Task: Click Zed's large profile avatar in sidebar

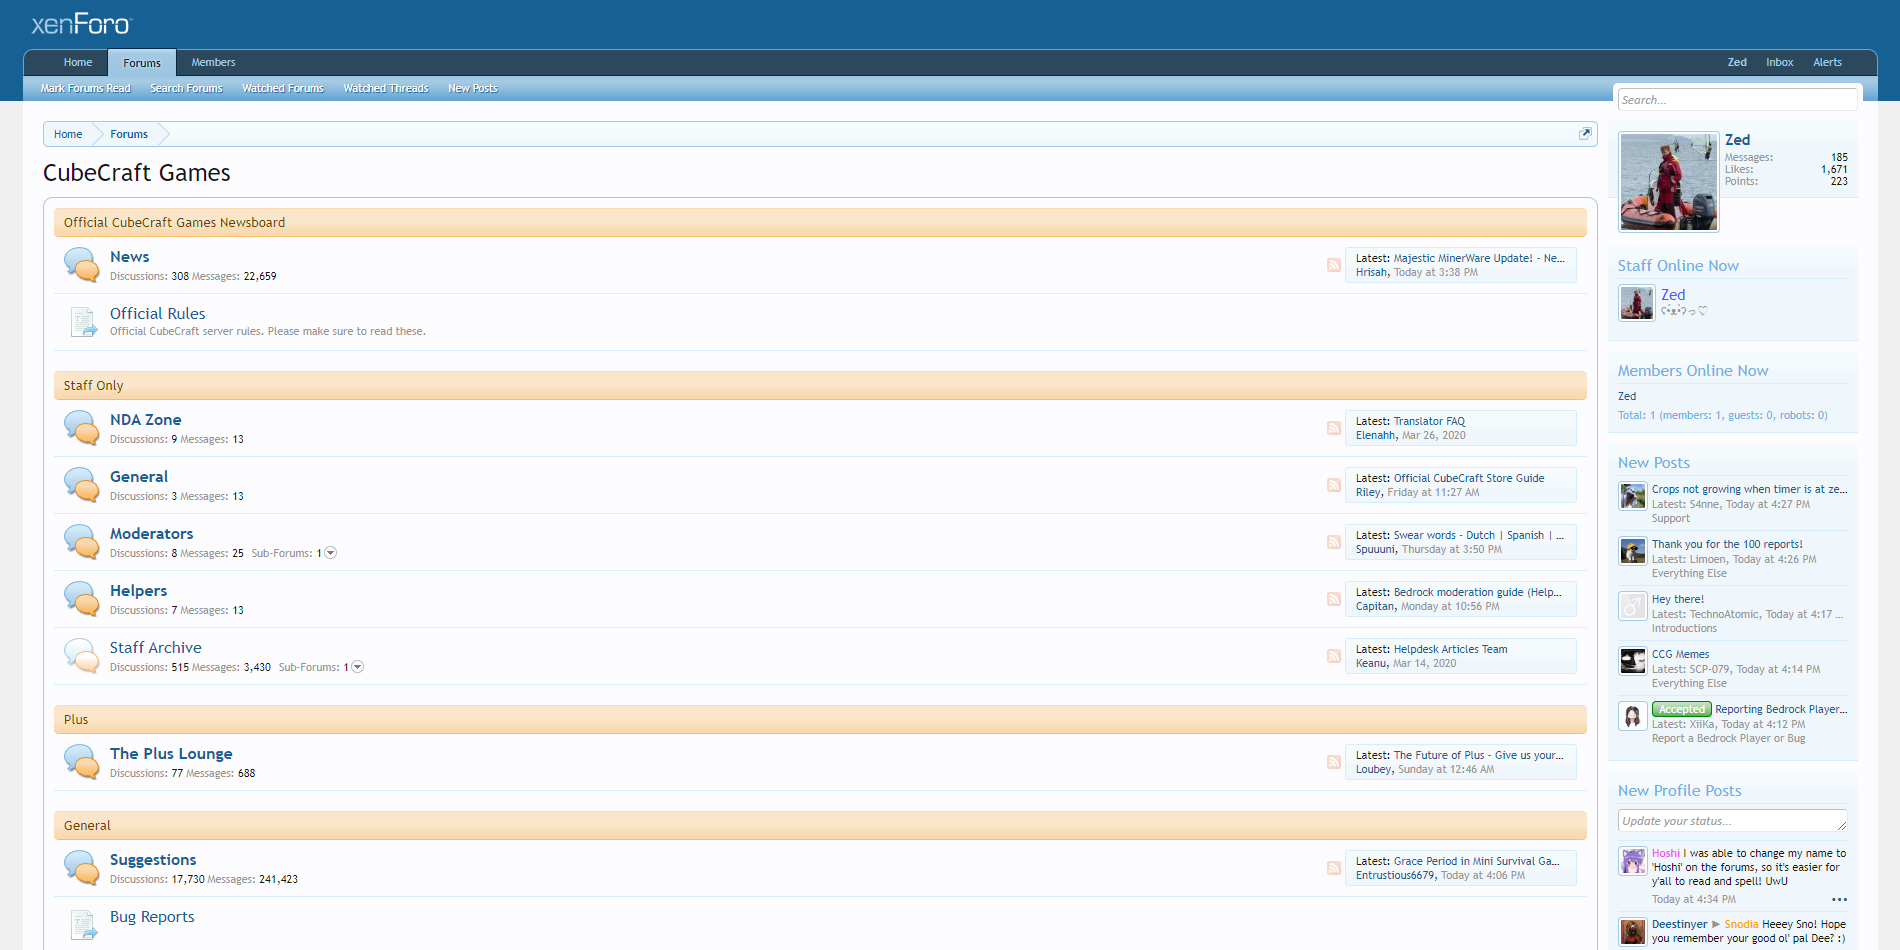Action: point(1669,182)
